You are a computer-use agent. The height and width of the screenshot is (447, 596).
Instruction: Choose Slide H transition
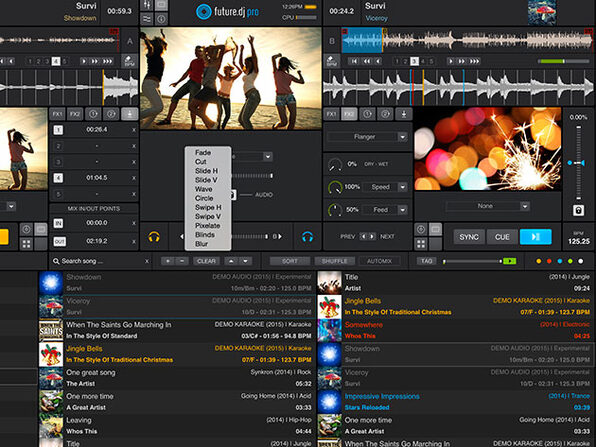pos(206,171)
